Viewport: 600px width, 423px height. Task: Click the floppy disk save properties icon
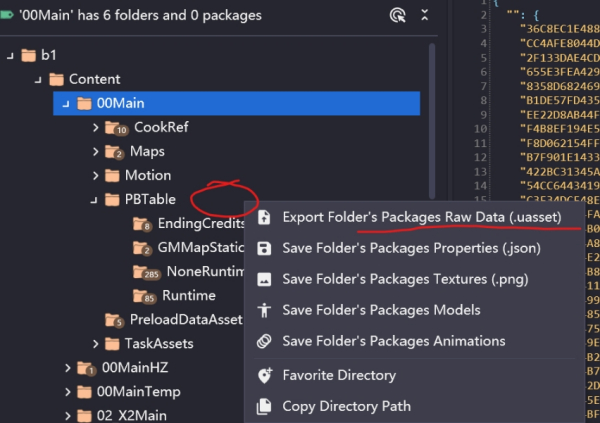tap(264, 248)
